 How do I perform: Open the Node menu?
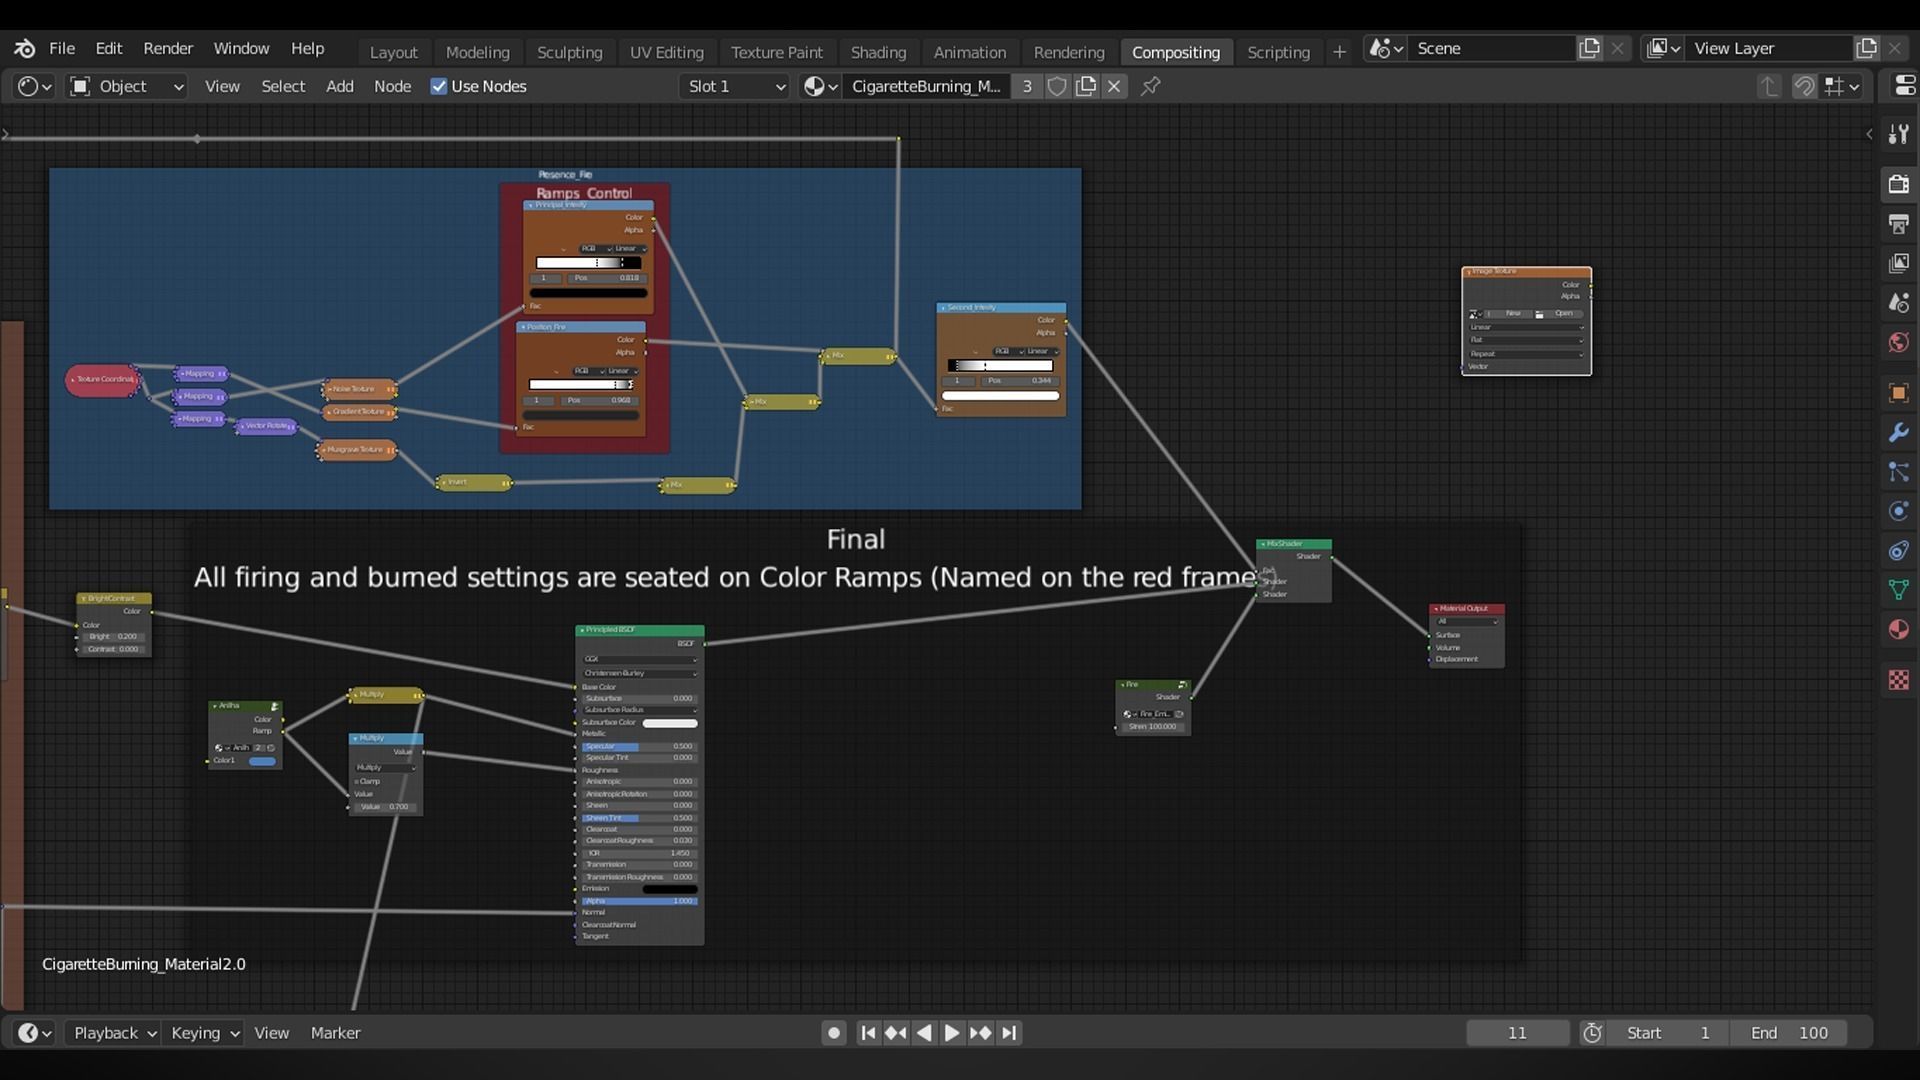(392, 86)
